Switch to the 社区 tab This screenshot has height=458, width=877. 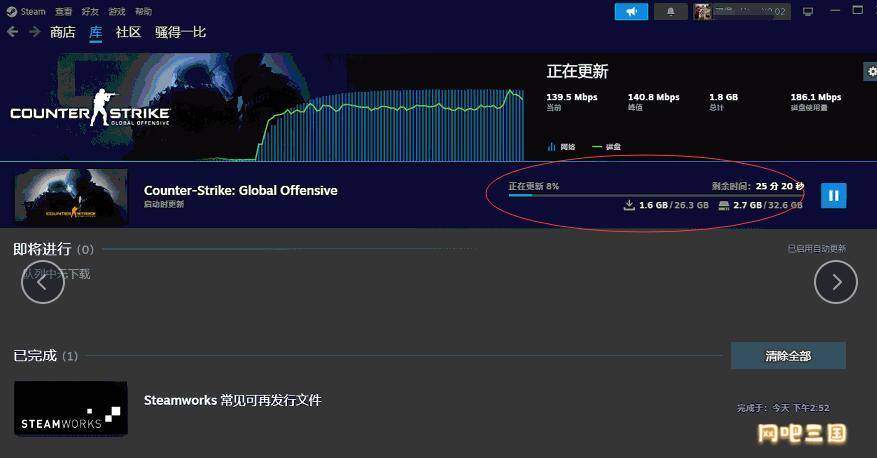coord(128,32)
